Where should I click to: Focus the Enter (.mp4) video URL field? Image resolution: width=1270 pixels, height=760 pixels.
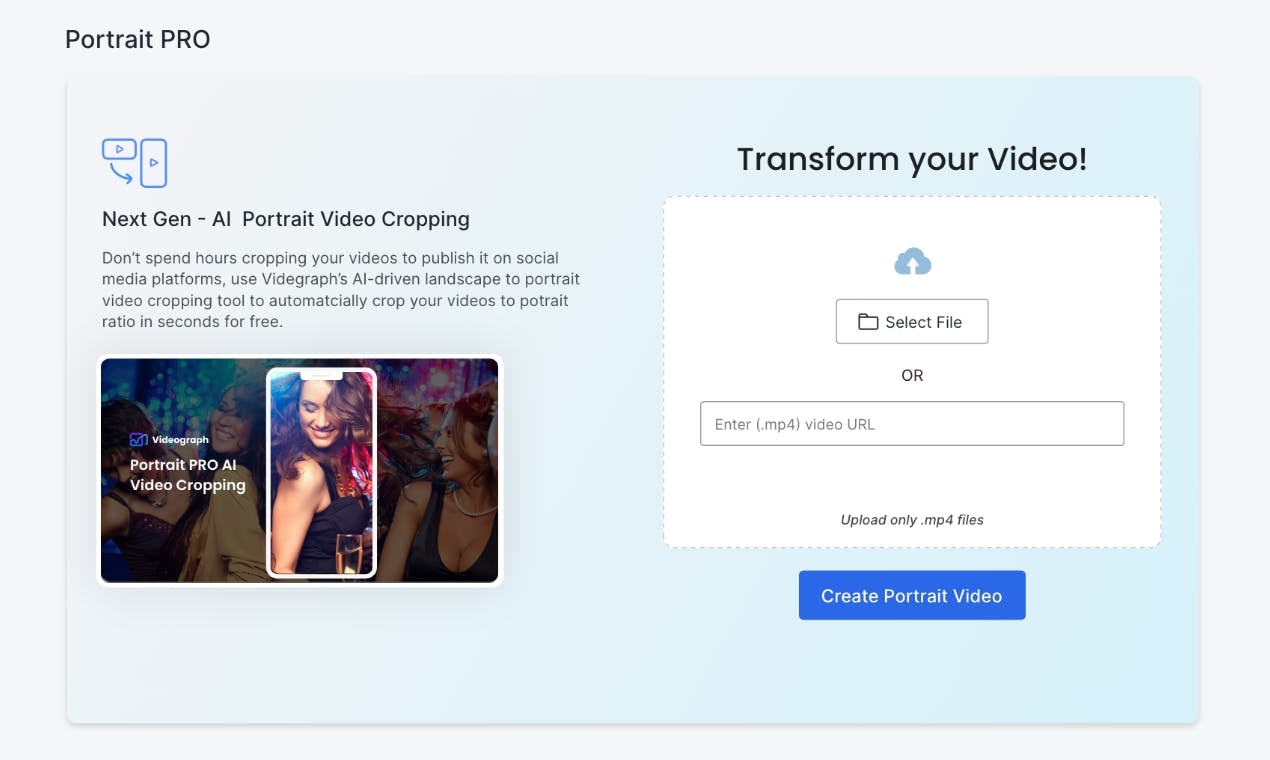click(x=912, y=424)
